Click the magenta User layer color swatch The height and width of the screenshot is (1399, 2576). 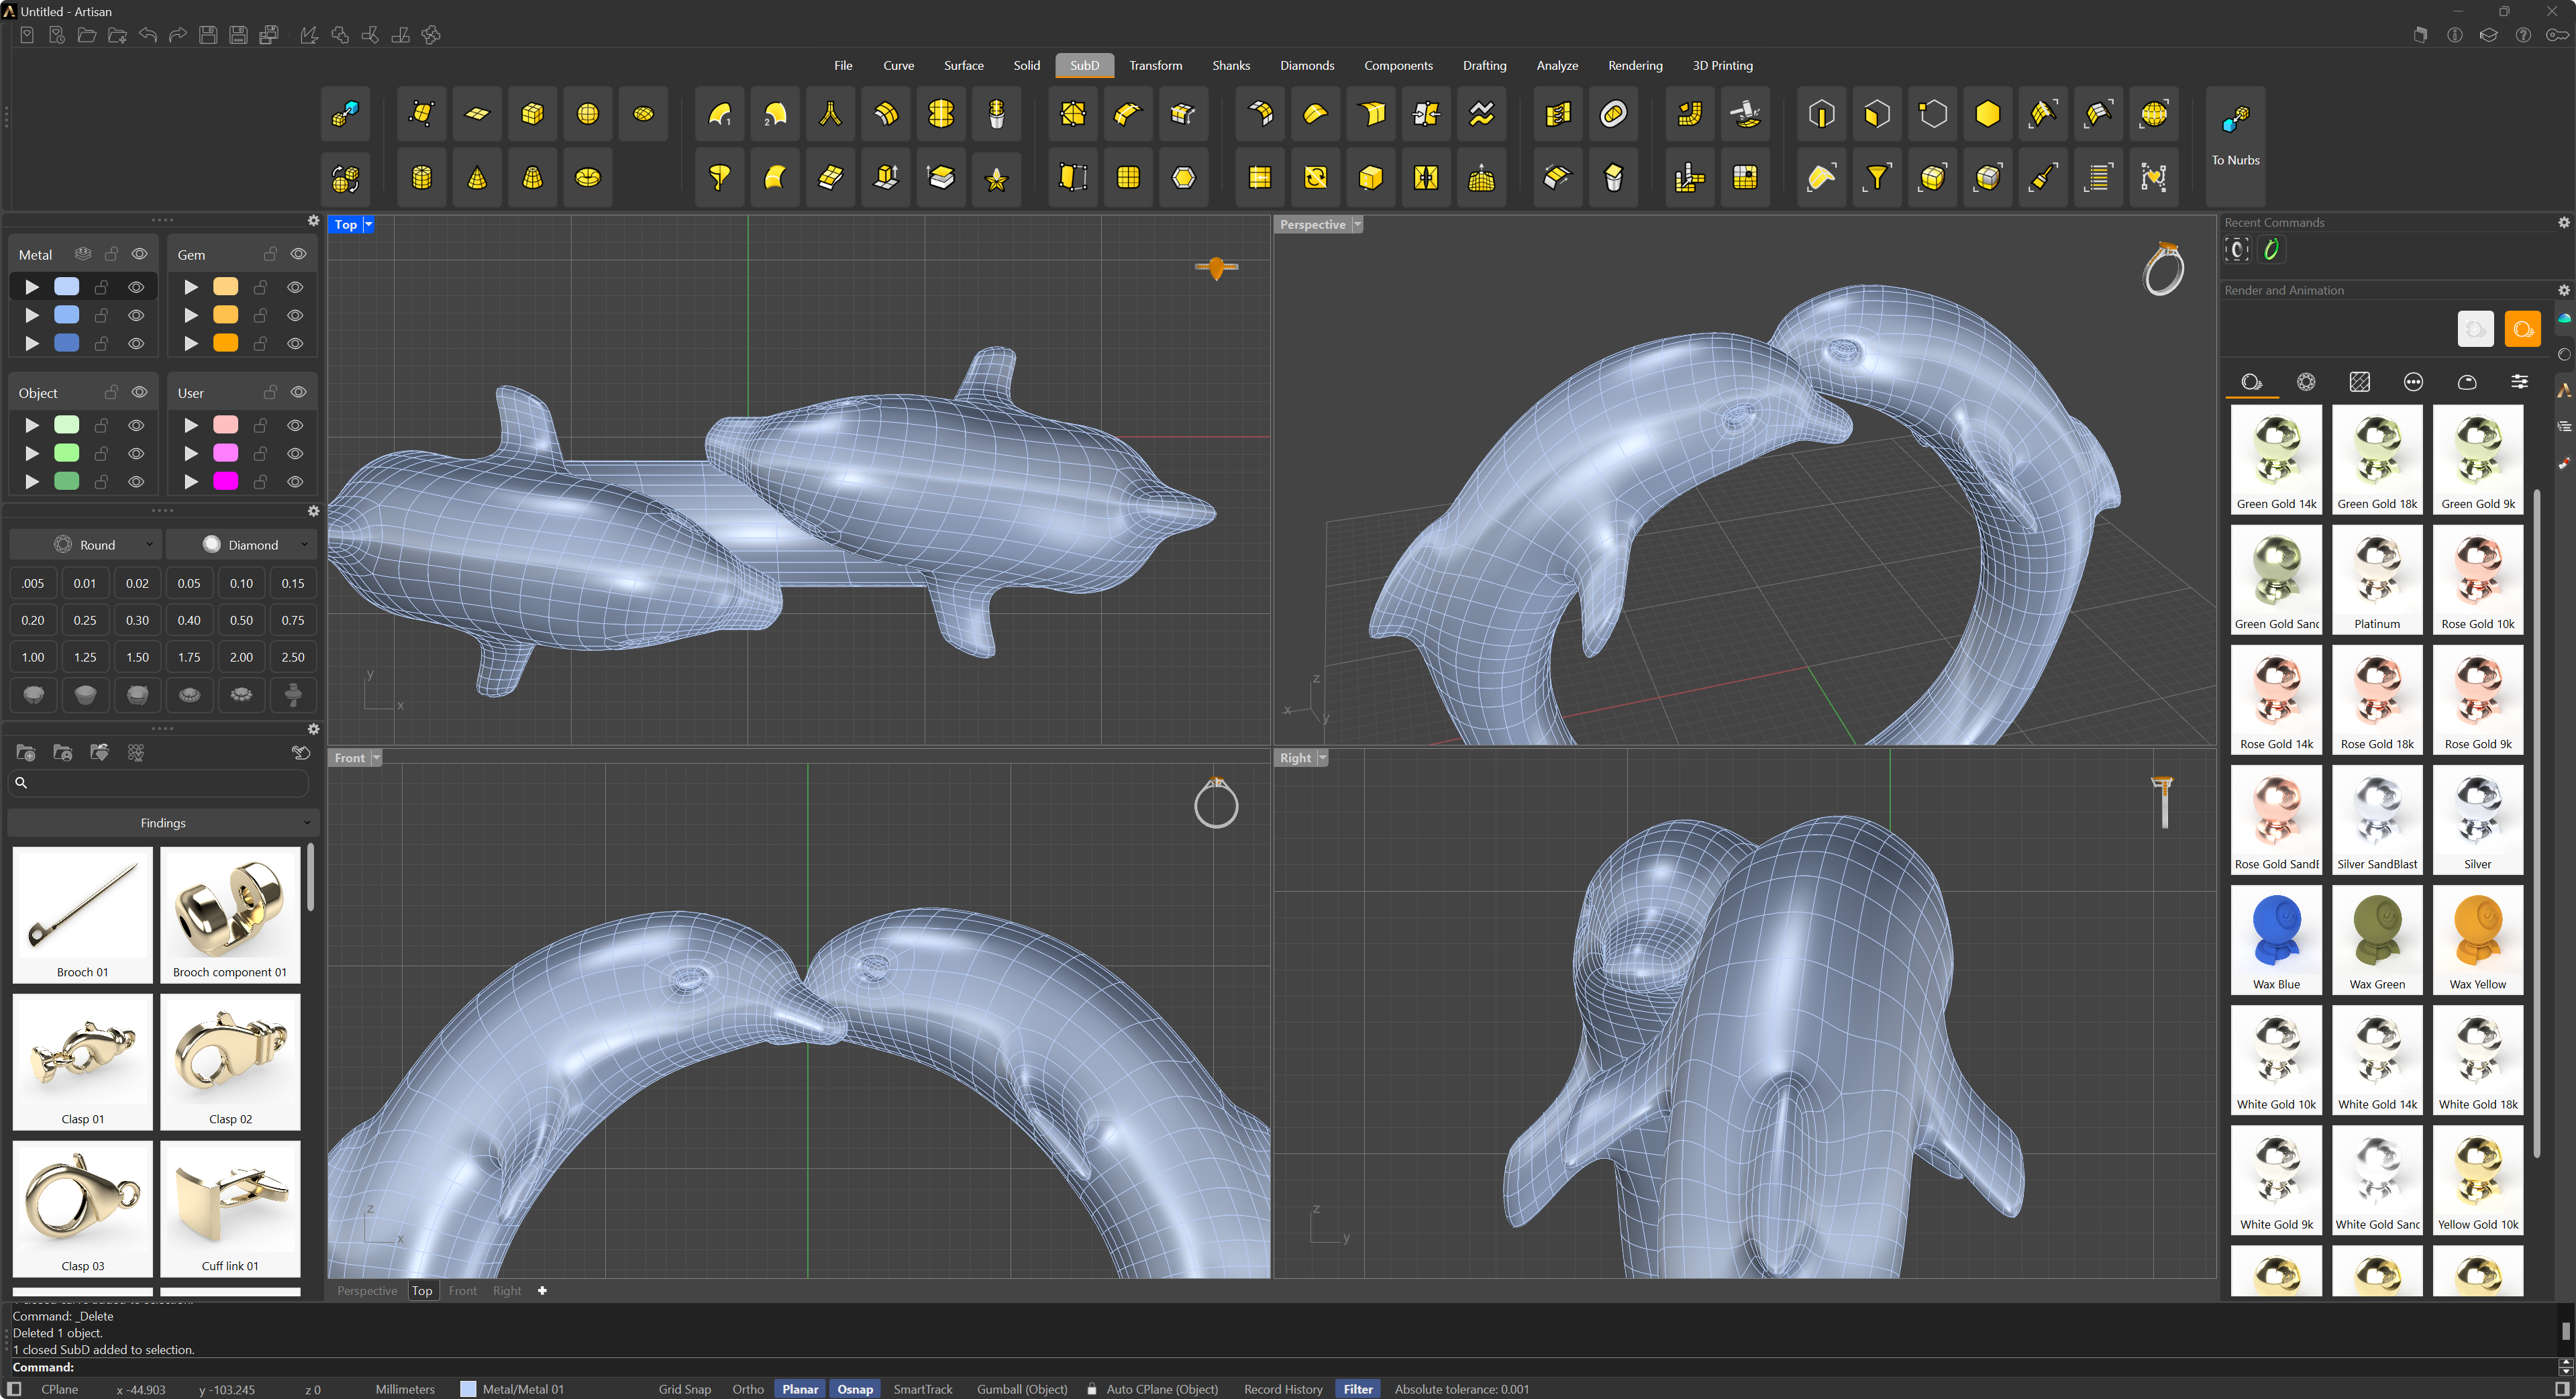[x=226, y=481]
